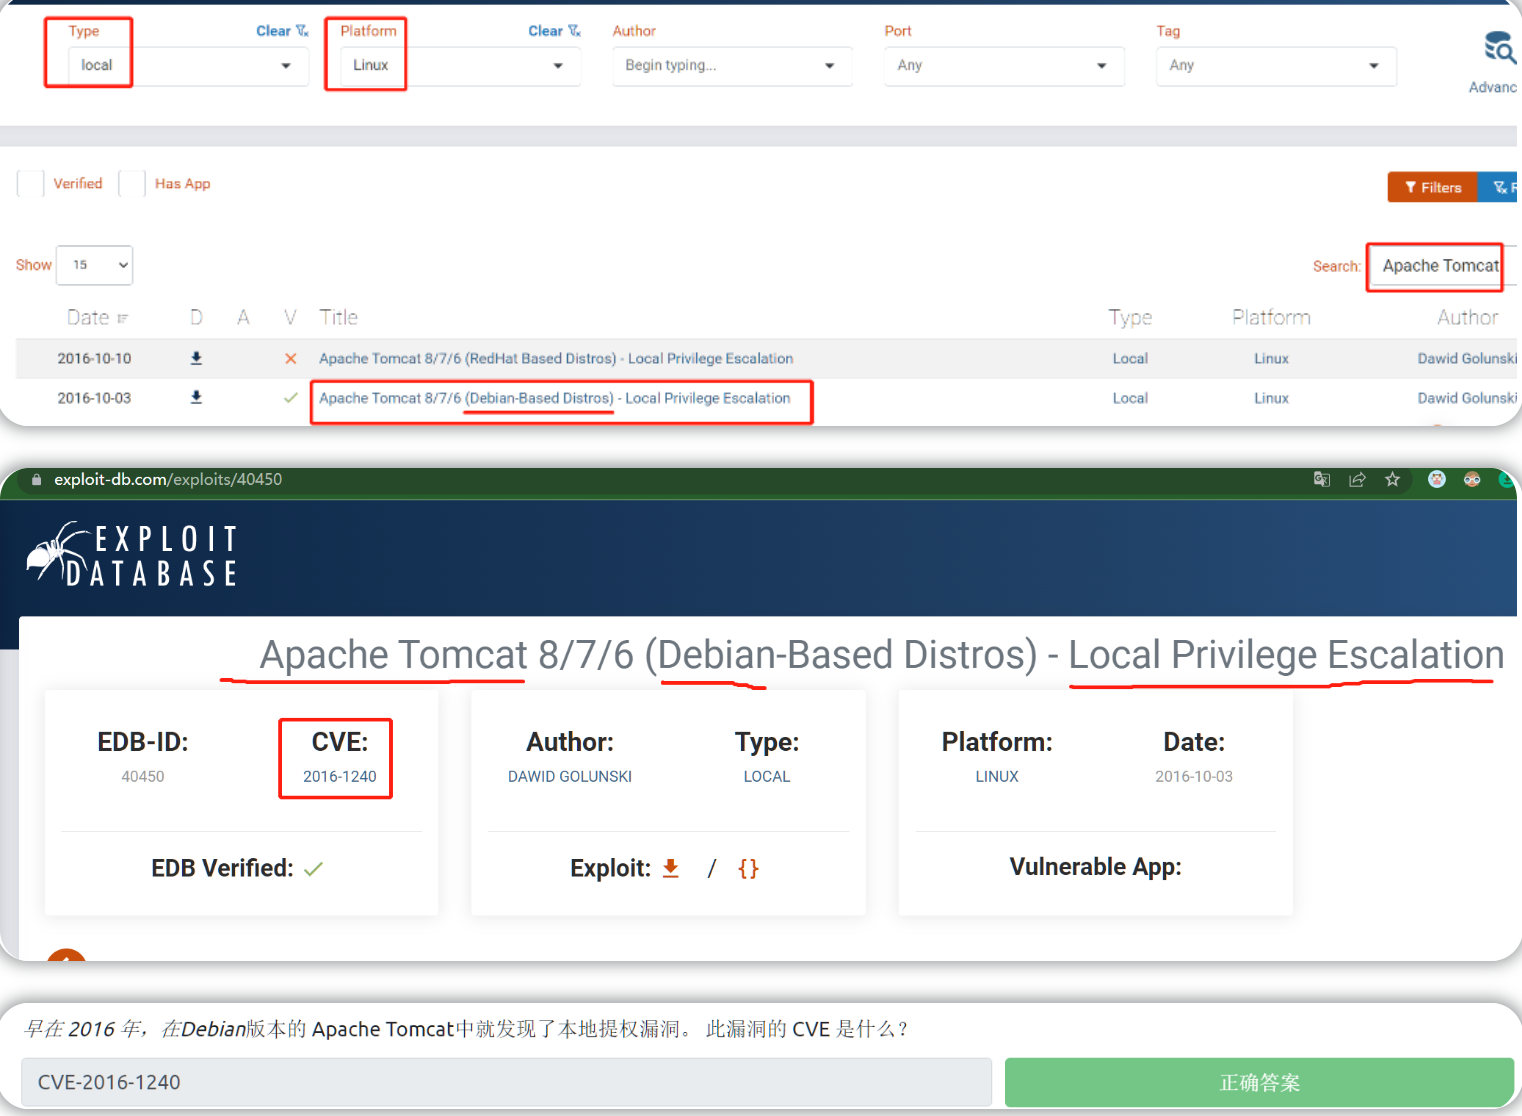Click the blue reset filter button
This screenshot has height=1116, width=1522.
[x=1500, y=187]
